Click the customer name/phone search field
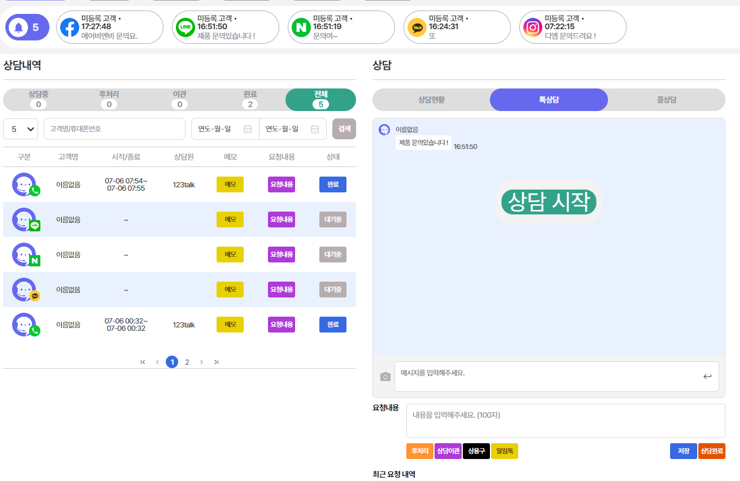Viewport: 740px width, 481px height. (x=114, y=129)
